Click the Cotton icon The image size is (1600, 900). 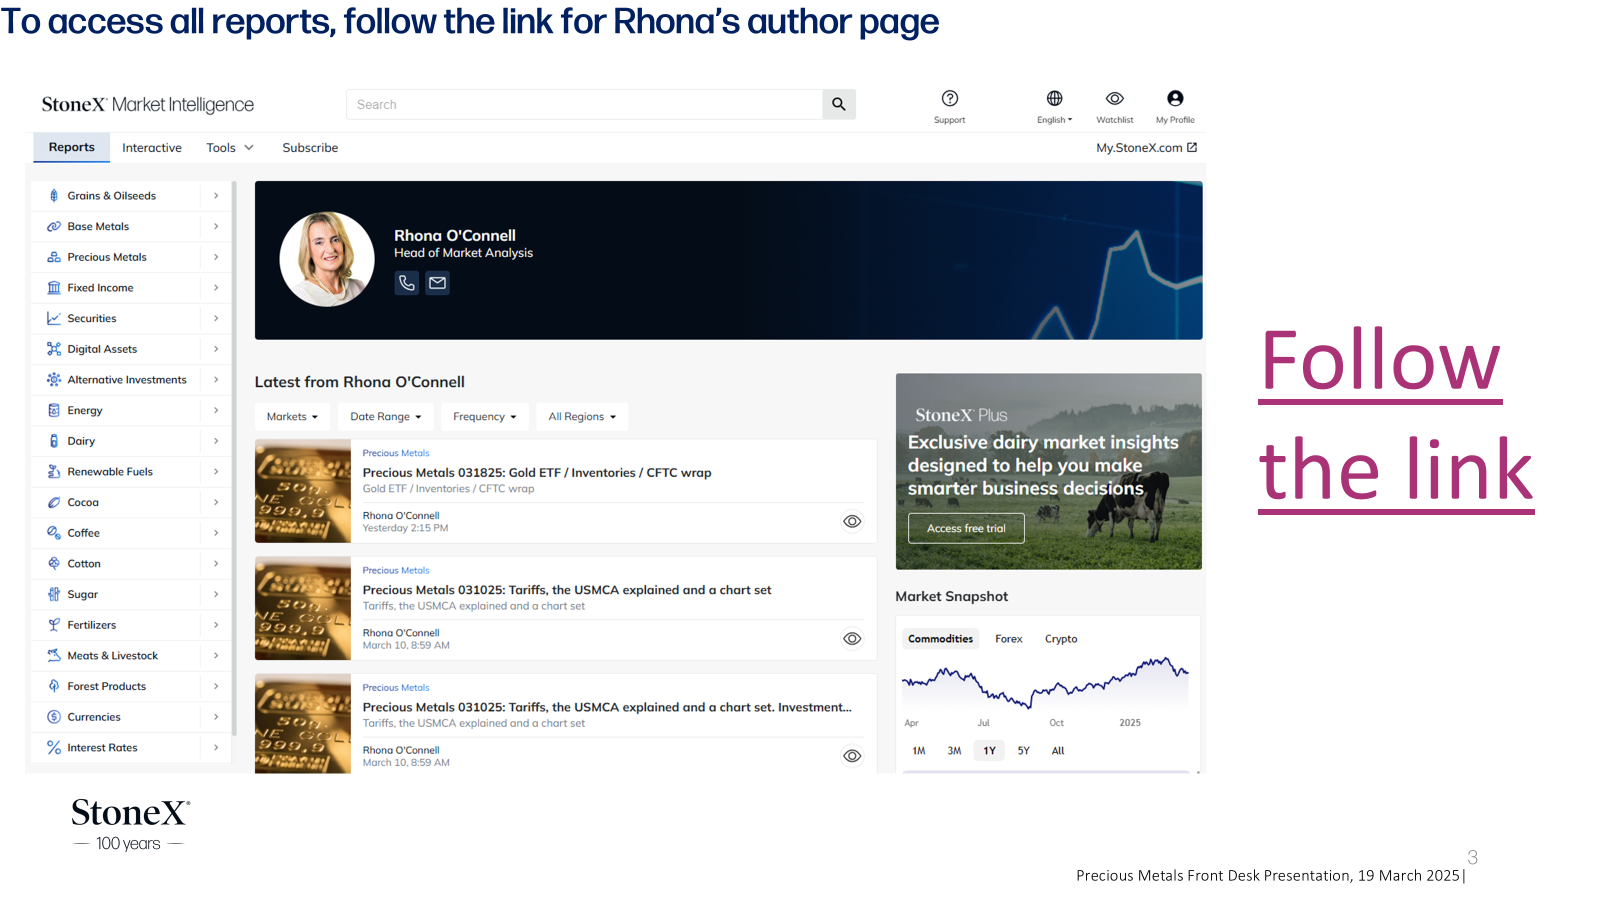(x=54, y=564)
